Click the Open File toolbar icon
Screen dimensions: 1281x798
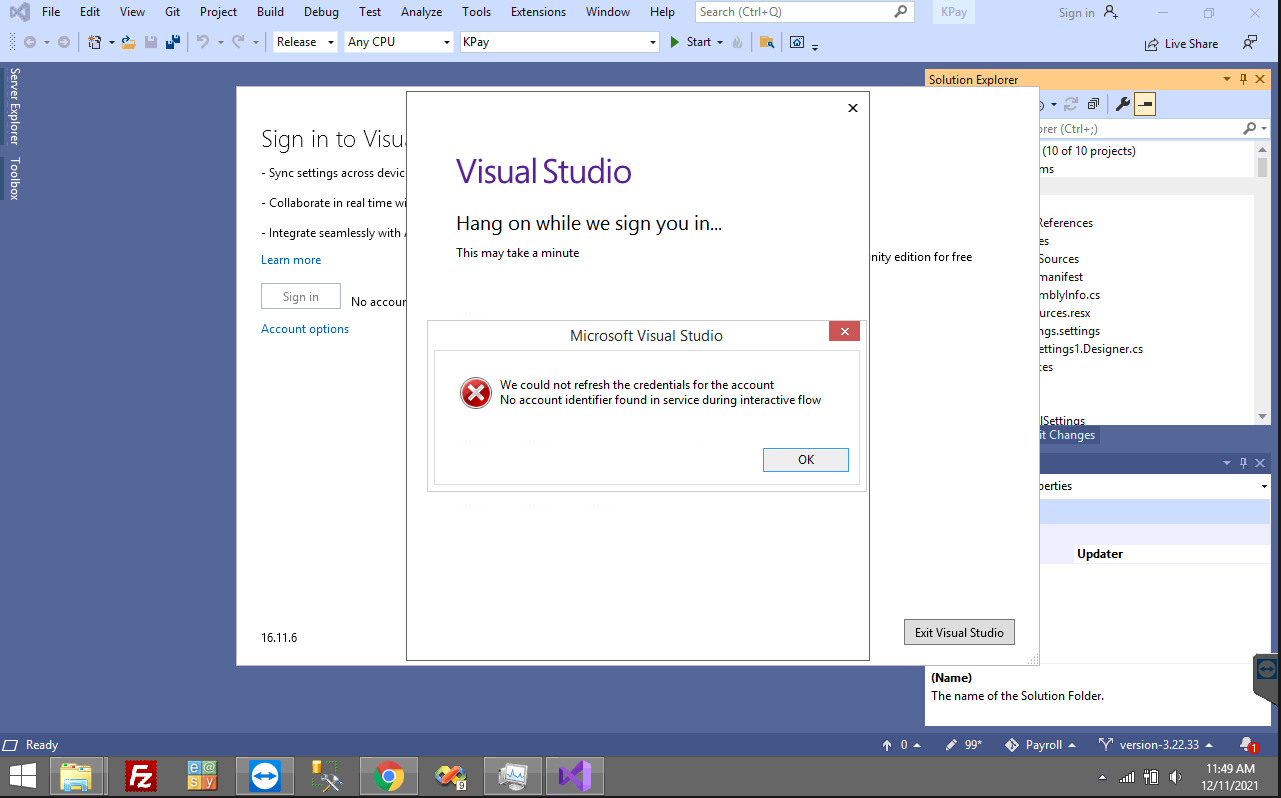pos(129,42)
